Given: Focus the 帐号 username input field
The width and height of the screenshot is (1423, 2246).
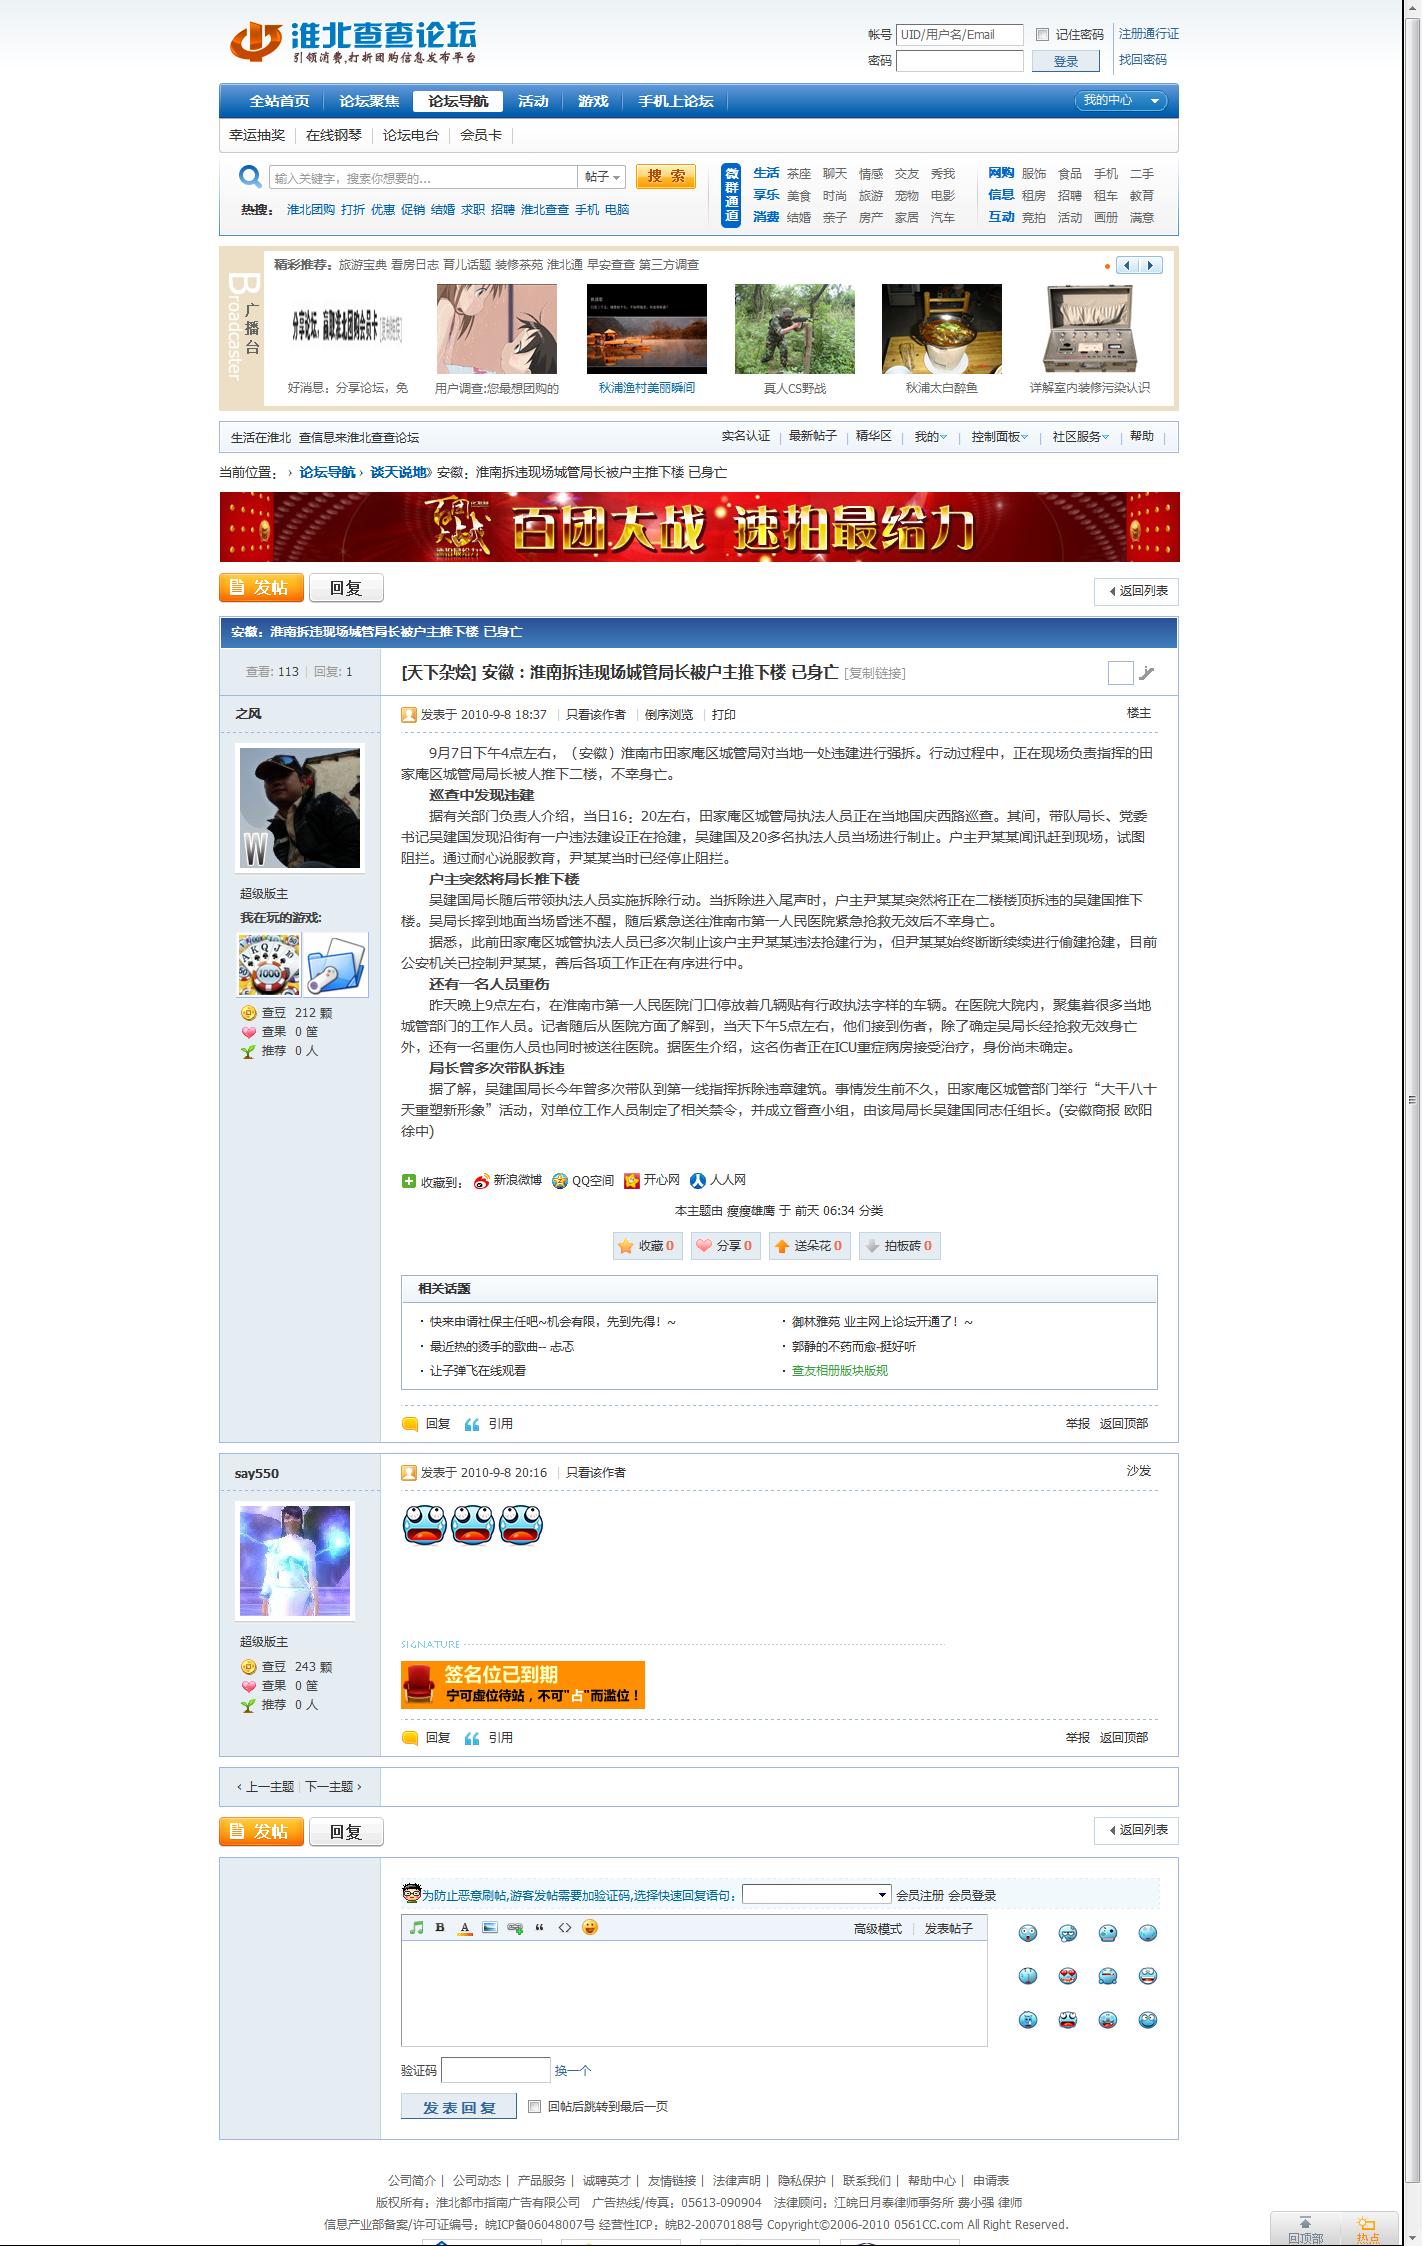Looking at the screenshot, I should click(960, 35).
